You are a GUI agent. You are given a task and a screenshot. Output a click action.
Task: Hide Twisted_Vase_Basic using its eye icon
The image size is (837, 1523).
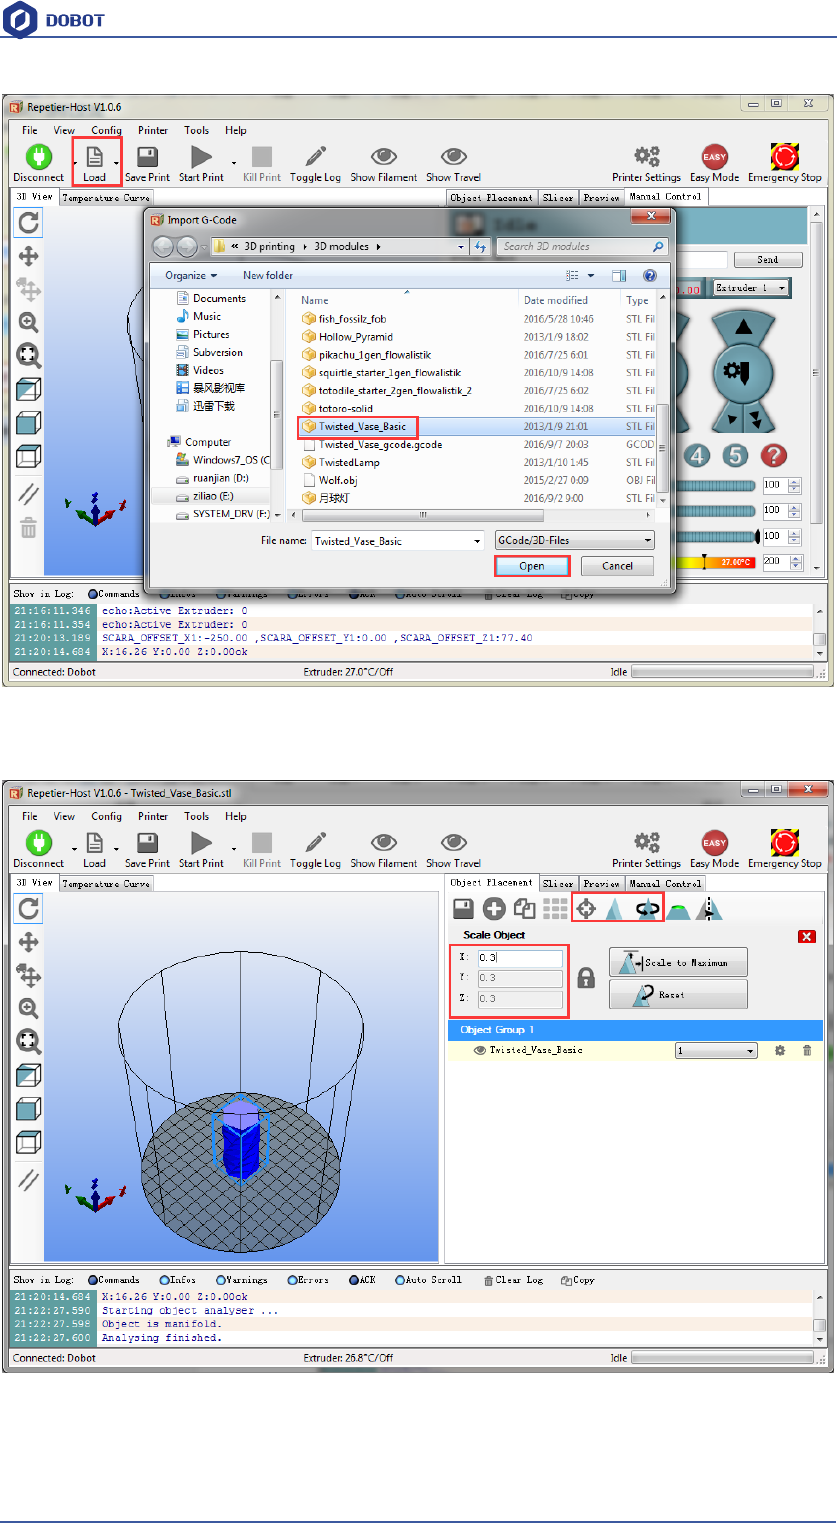(x=480, y=1051)
